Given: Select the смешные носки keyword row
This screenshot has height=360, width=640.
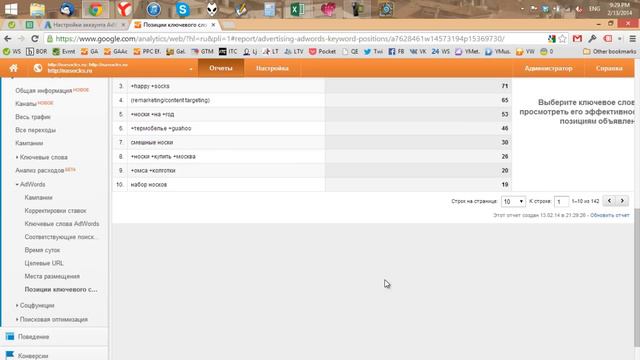Looking at the screenshot, I should [x=312, y=142].
